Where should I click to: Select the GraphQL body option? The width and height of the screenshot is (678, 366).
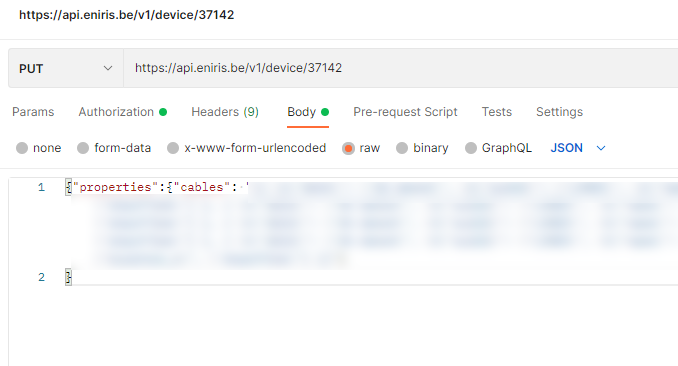click(471, 148)
